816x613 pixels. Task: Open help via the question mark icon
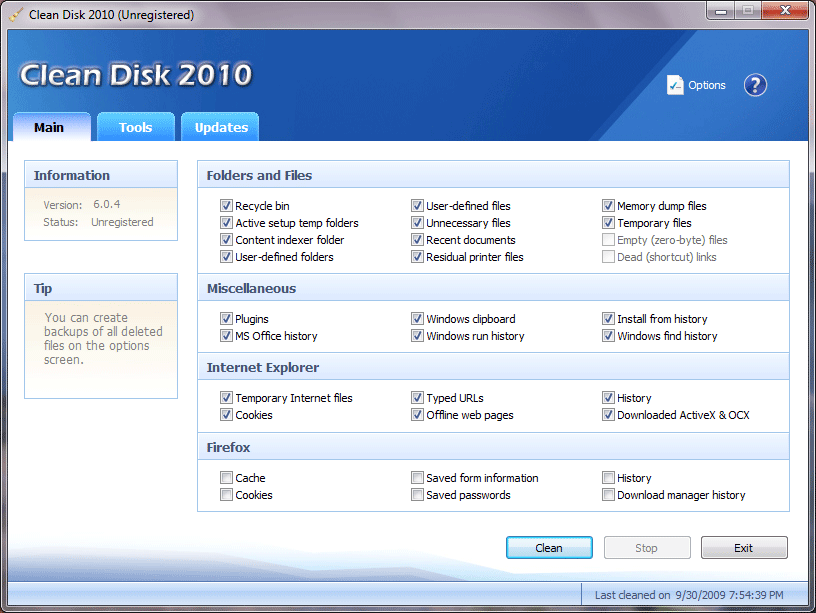[755, 85]
